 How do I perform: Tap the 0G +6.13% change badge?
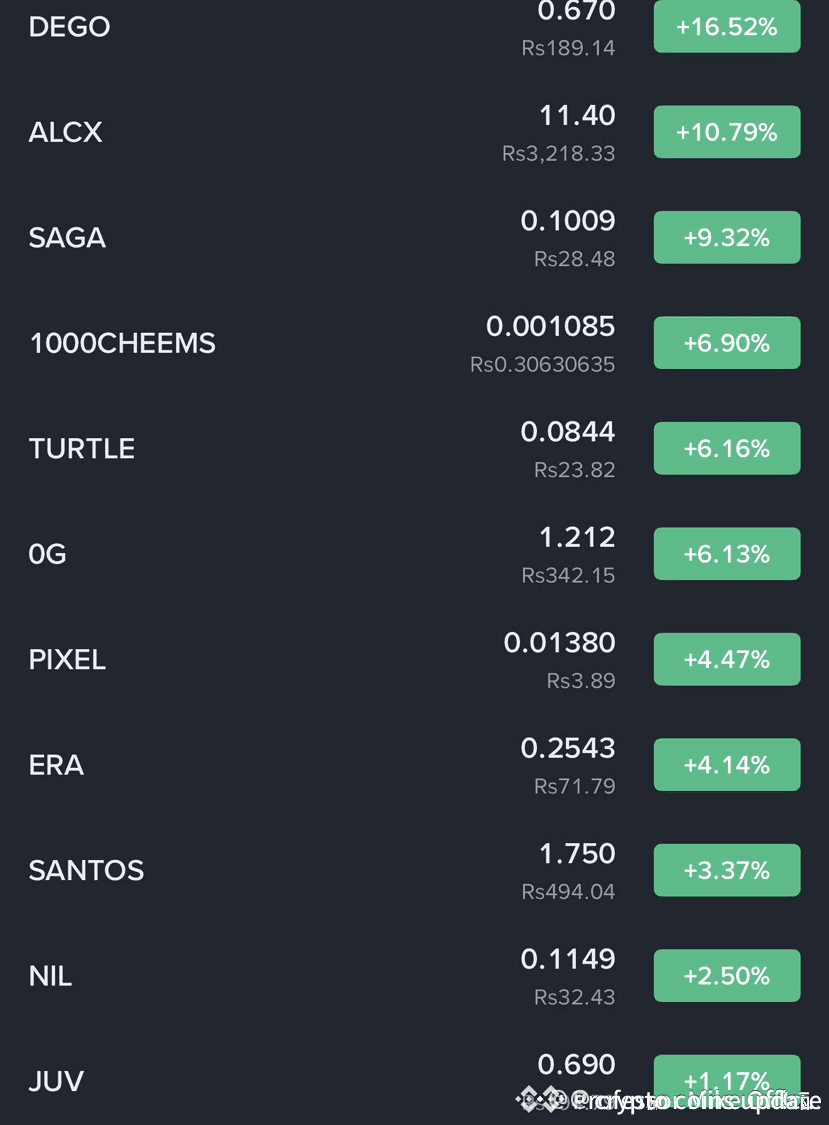(727, 554)
